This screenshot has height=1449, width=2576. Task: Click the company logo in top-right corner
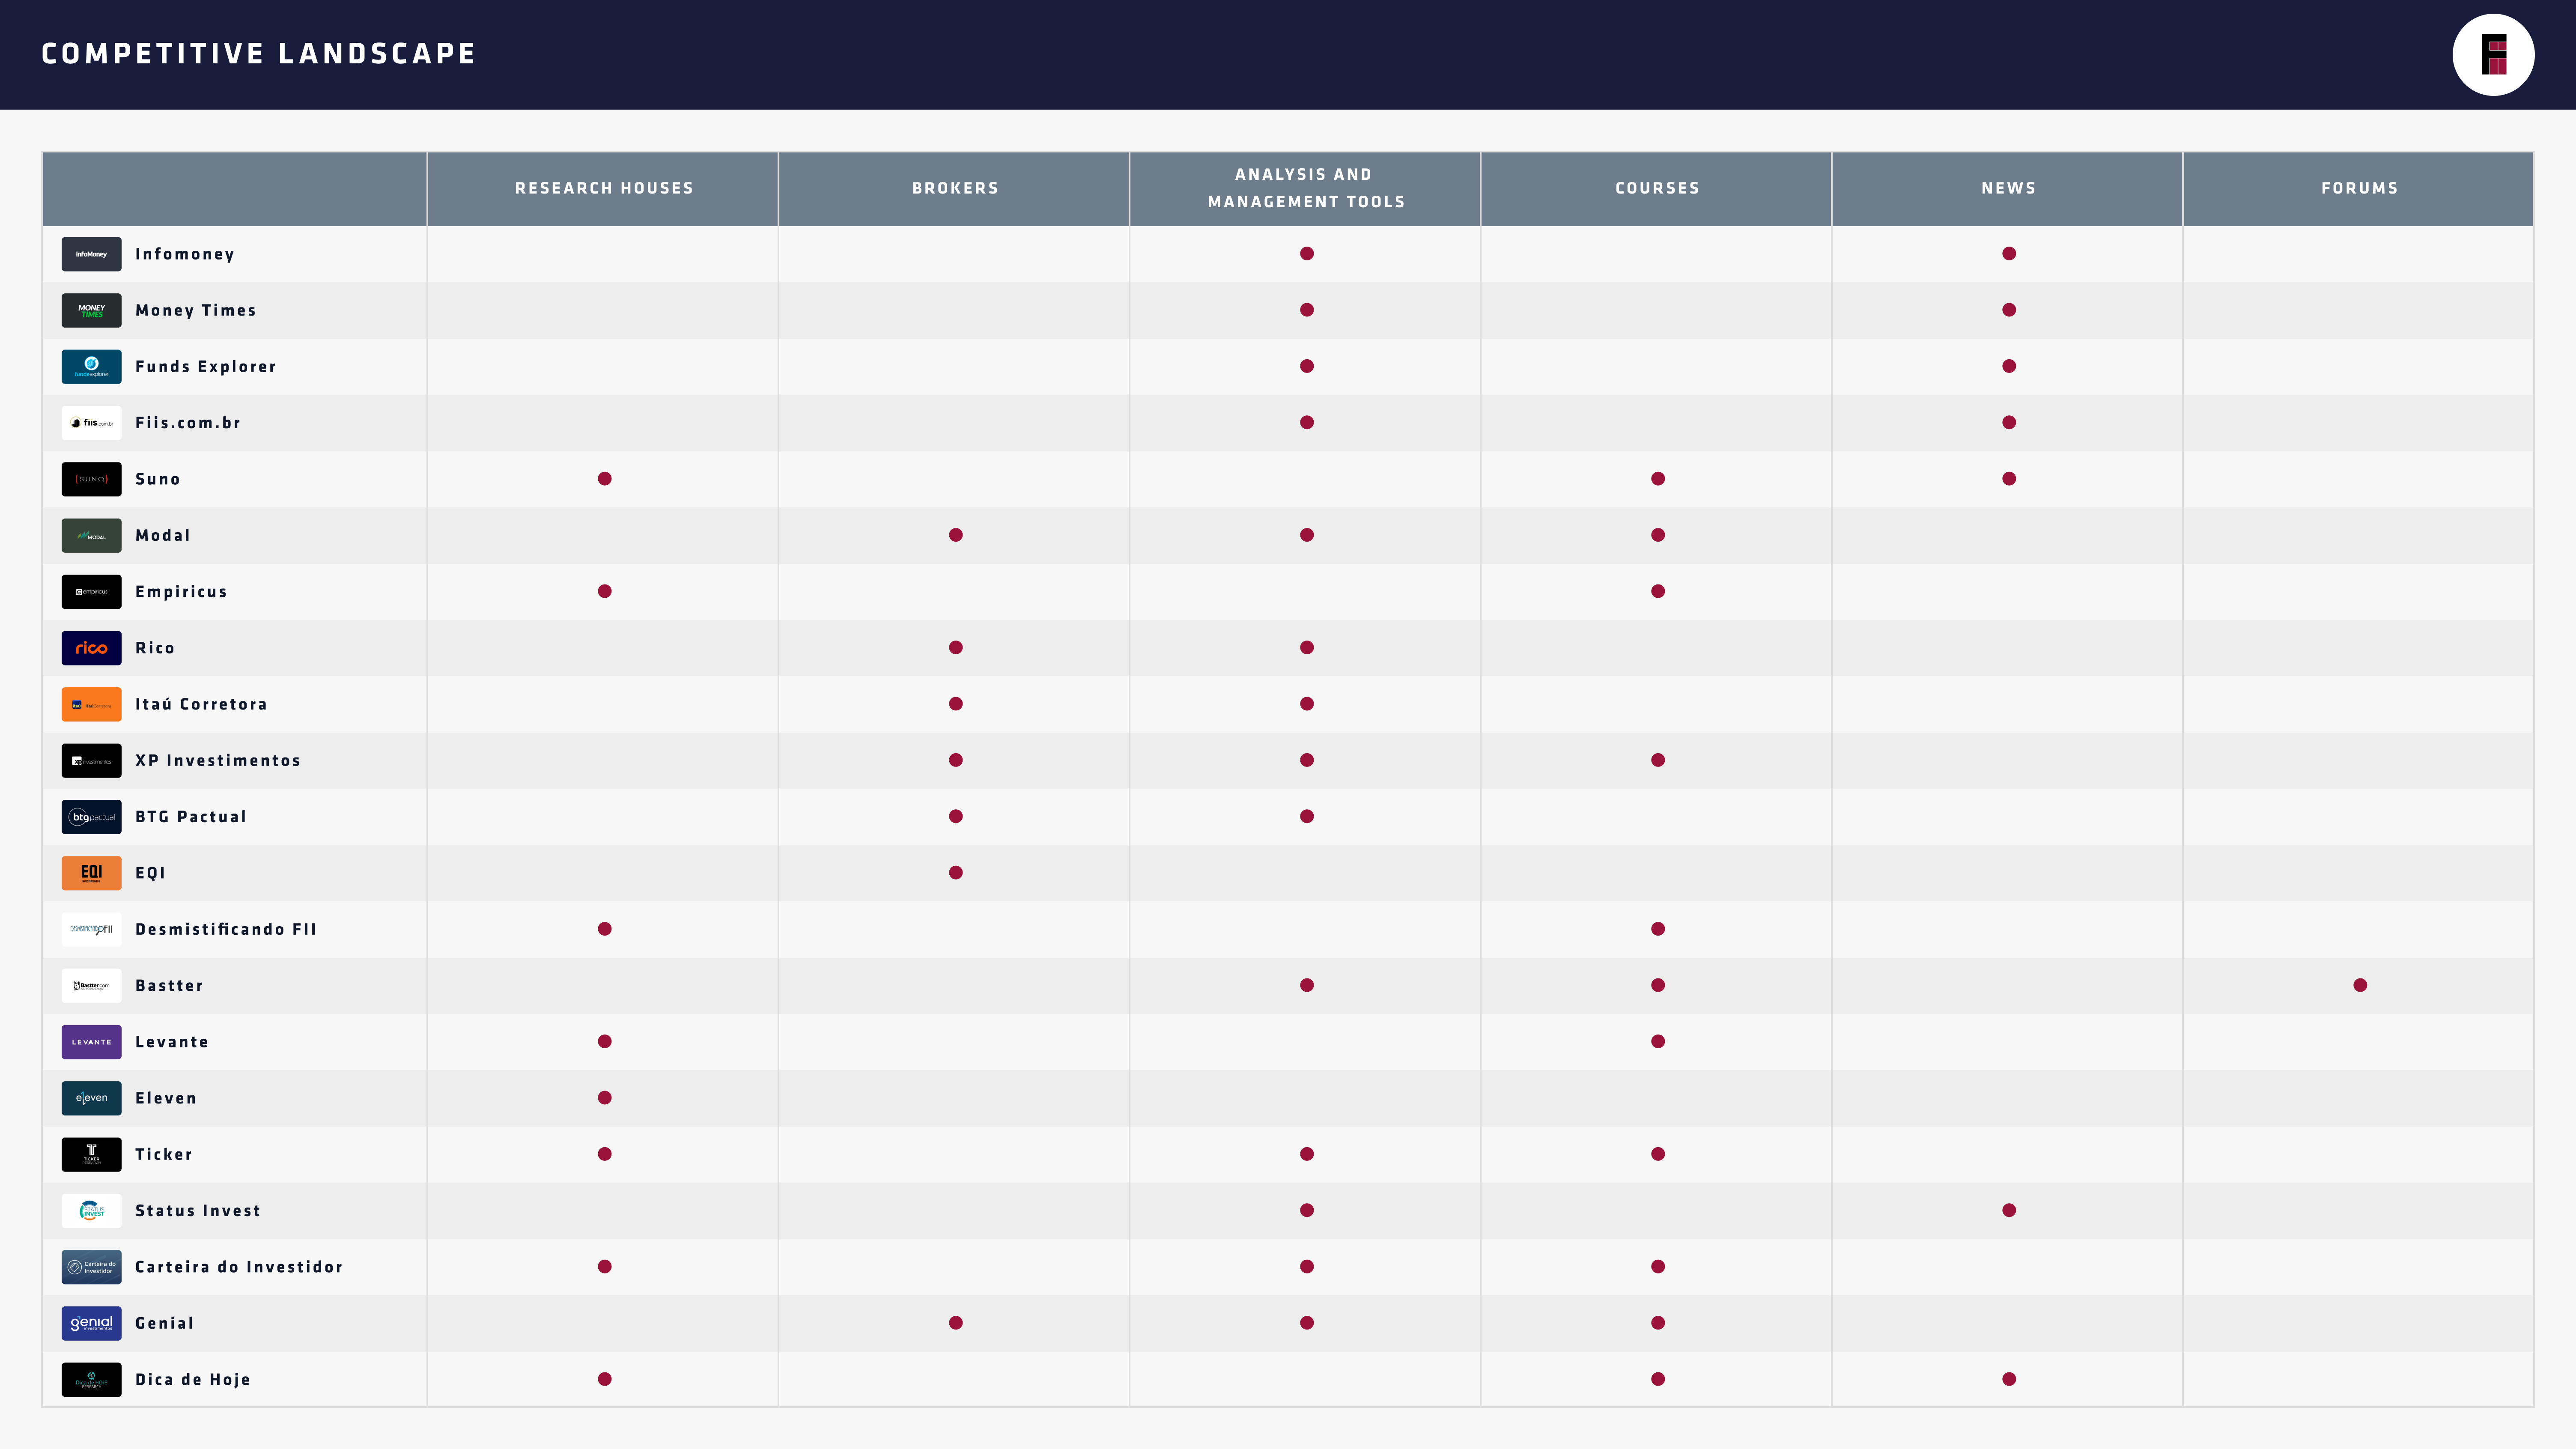(2493, 54)
